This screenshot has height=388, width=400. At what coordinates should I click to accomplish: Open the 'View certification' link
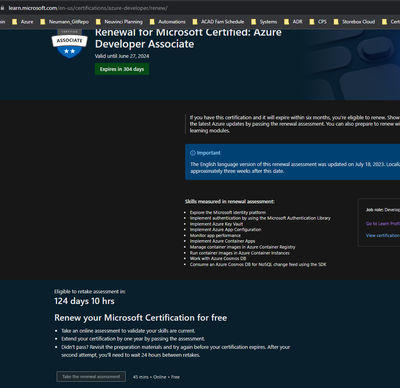click(383, 235)
